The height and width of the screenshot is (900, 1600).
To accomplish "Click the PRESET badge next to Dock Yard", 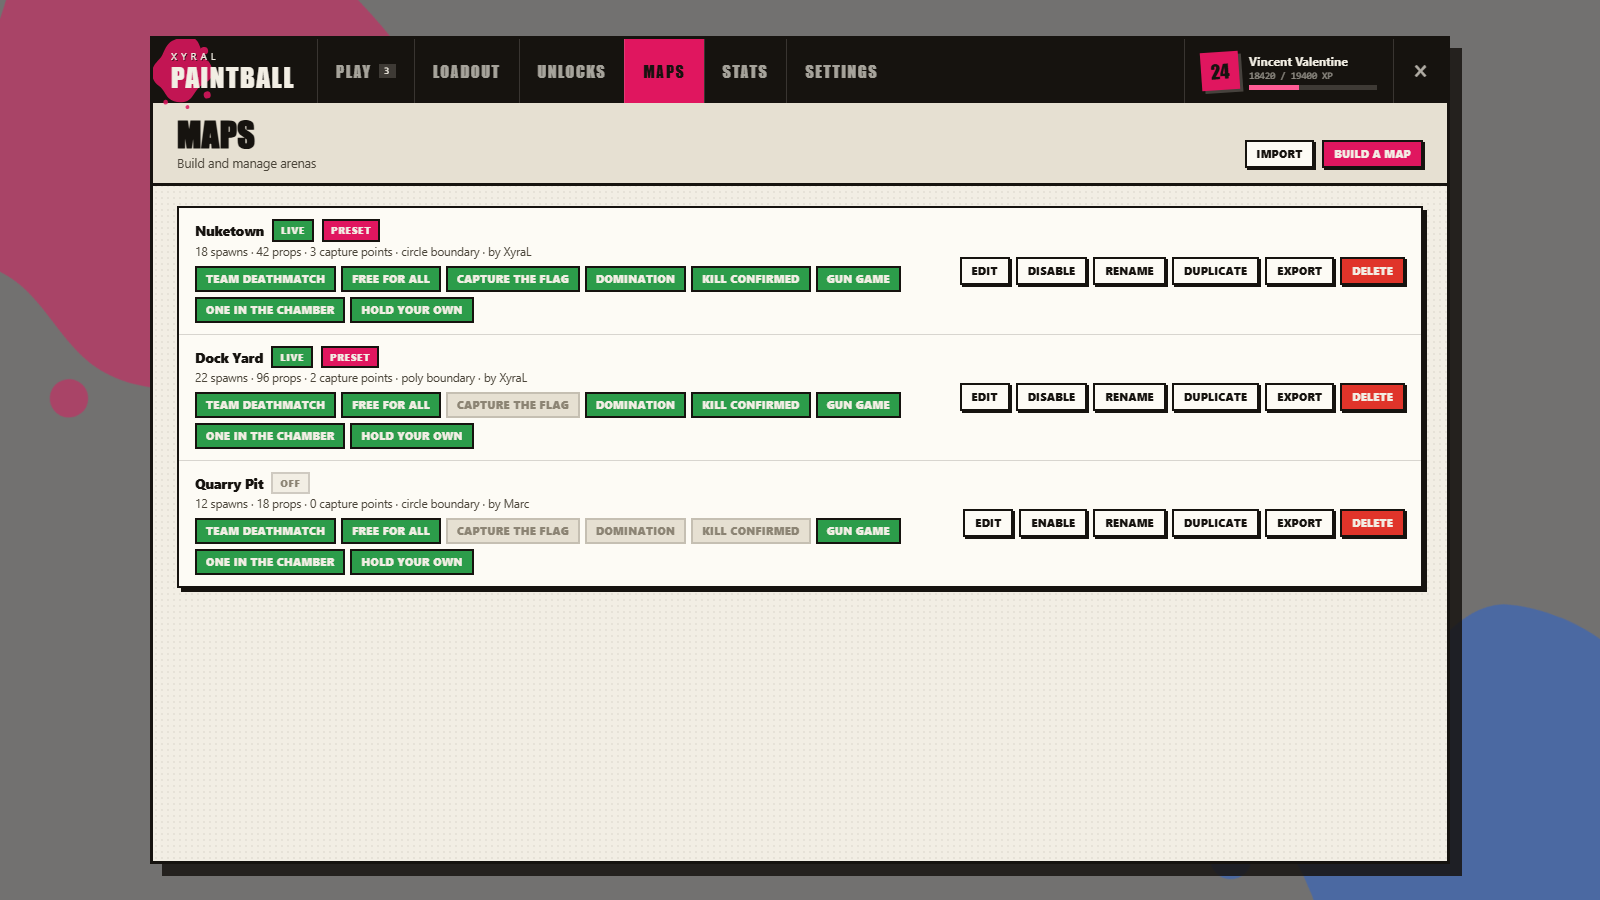I will point(350,357).
